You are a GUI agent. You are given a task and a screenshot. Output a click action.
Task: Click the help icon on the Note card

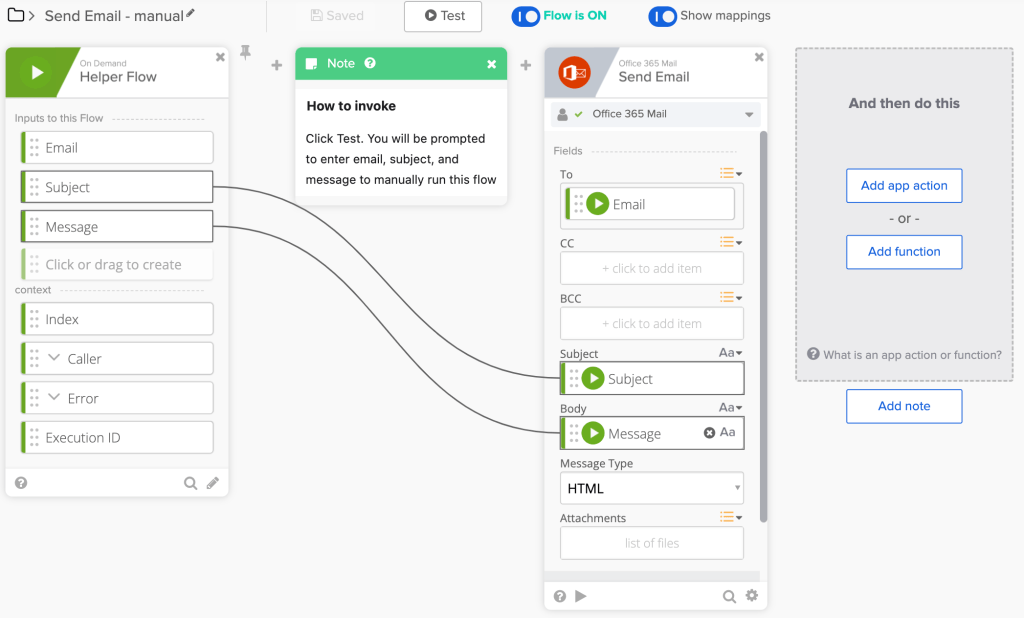[x=370, y=64]
